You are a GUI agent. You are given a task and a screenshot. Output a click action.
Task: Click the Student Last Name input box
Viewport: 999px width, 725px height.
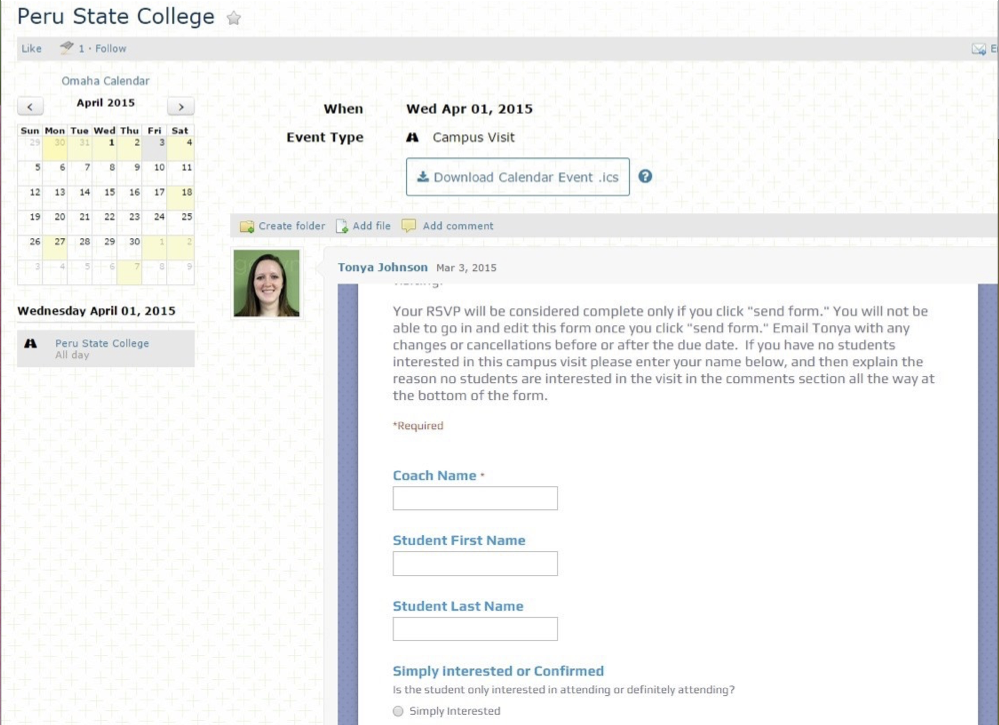(475, 628)
